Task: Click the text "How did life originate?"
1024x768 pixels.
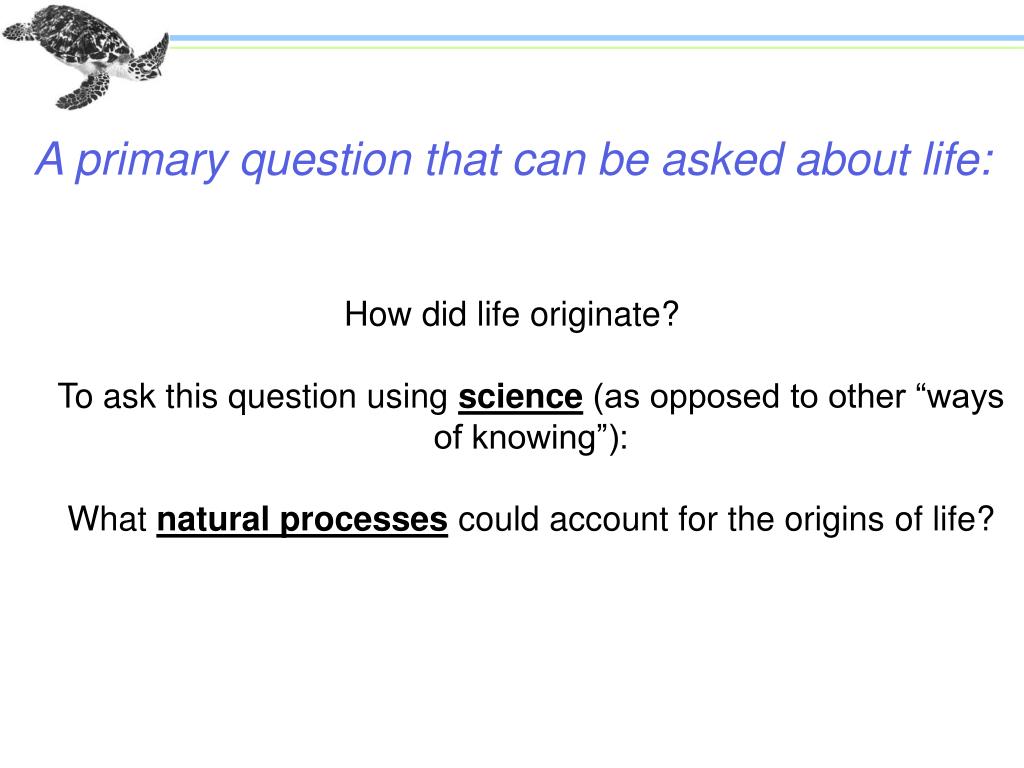Action: click(512, 315)
